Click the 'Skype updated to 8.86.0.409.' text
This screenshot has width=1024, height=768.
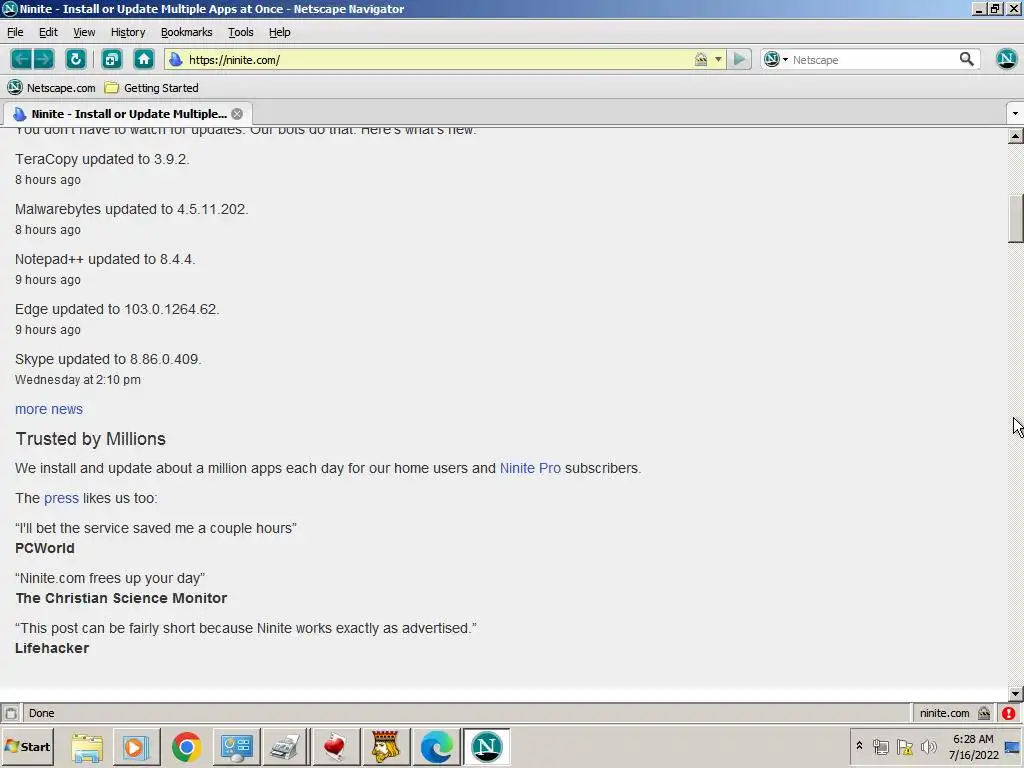108,359
